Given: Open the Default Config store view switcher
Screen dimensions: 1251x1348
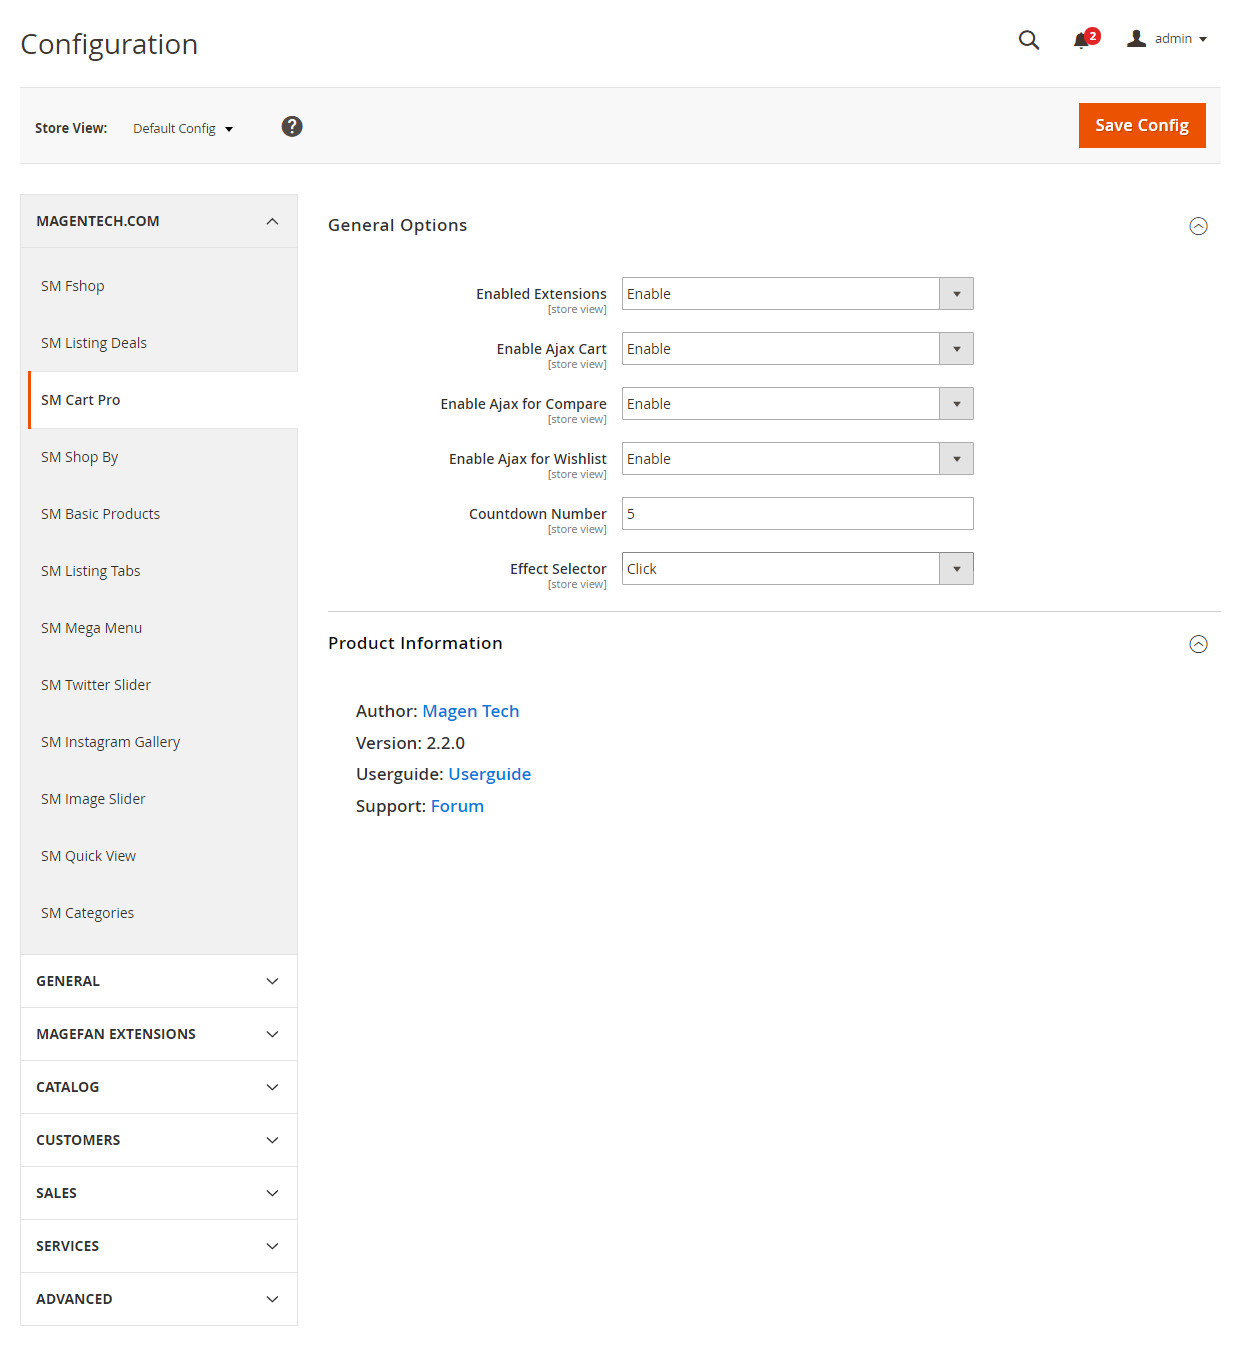Looking at the screenshot, I should (183, 128).
